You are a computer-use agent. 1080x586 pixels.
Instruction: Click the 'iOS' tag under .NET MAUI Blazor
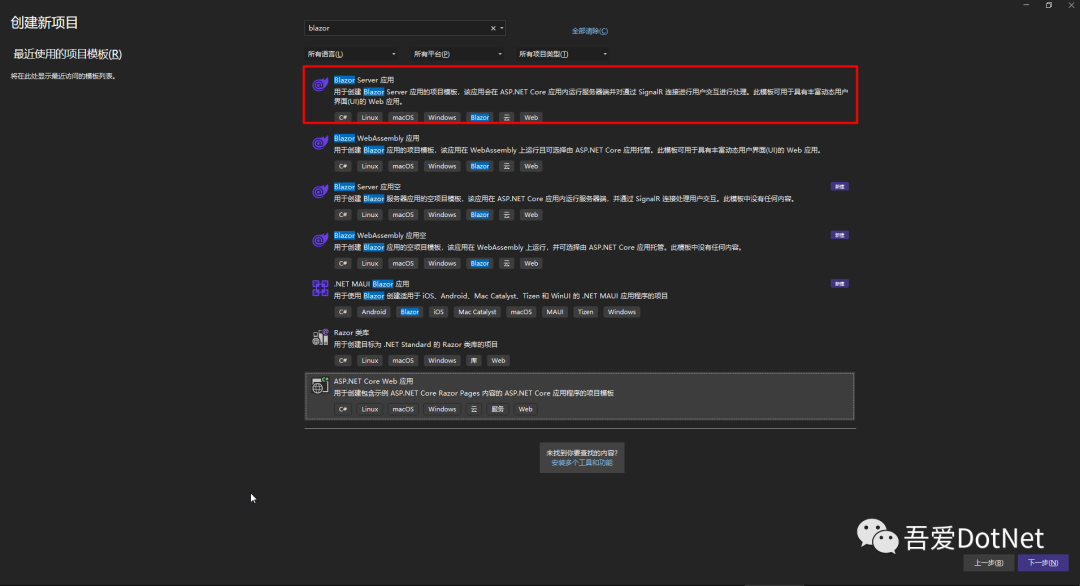tap(438, 312)
